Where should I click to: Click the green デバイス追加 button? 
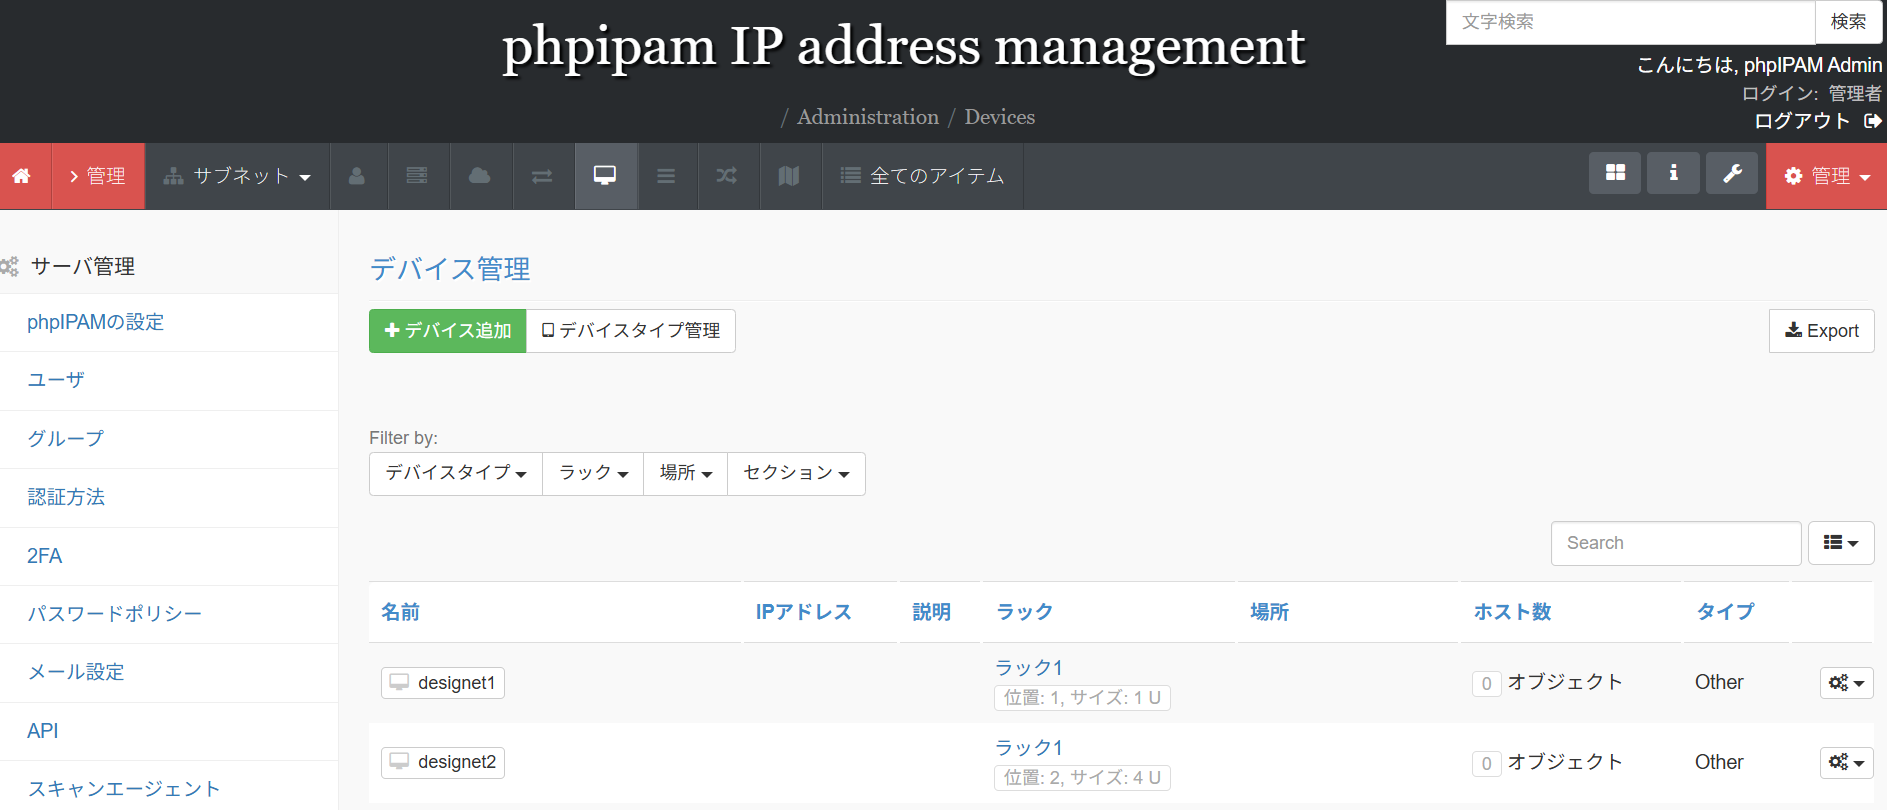point(447,331)
